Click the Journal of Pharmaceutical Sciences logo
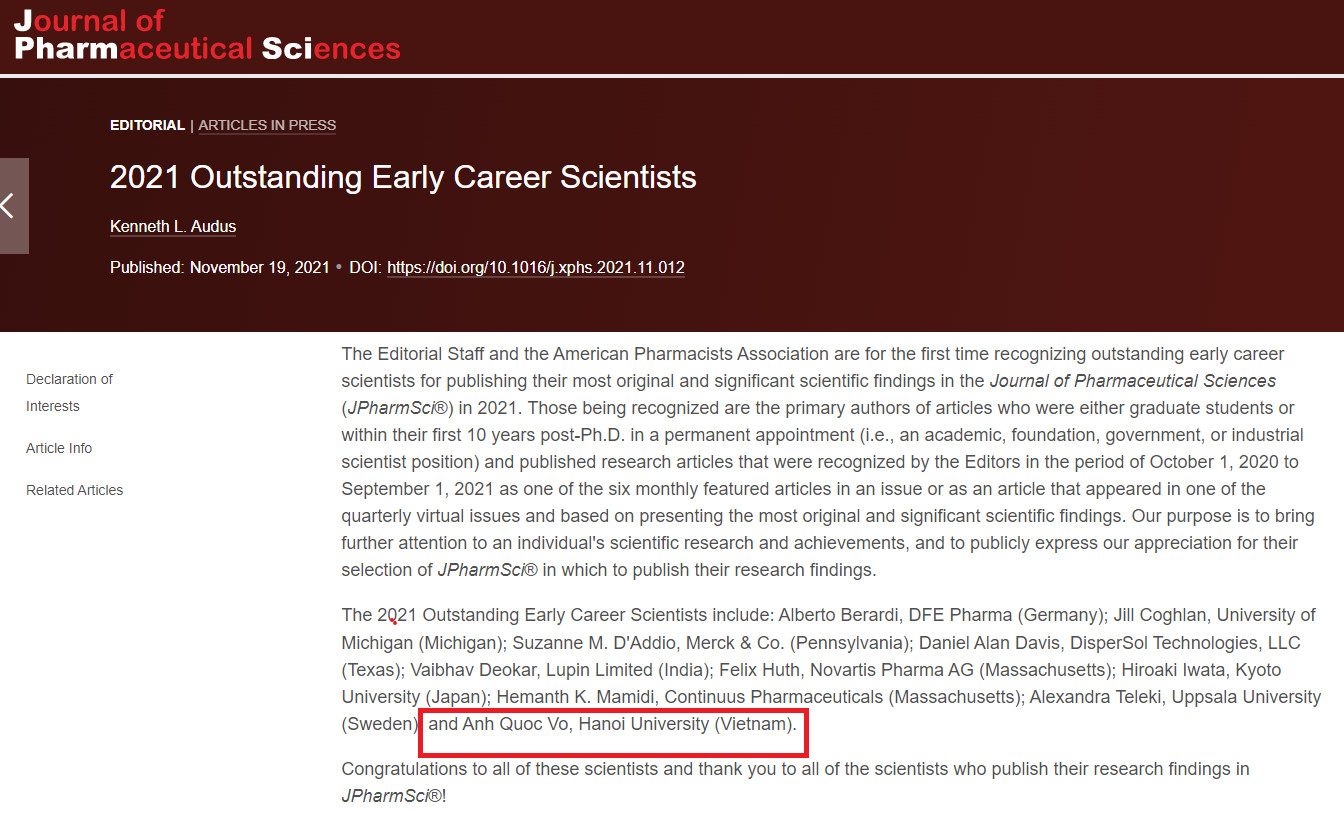Viewport: 1344px width, 814px height. (x=207, y=35)
